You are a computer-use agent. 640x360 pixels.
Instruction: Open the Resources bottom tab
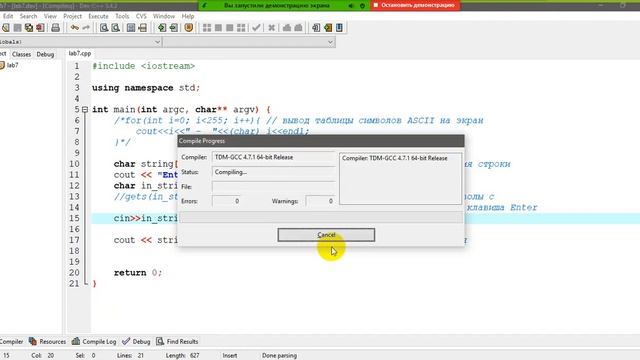click(x=47, y=341)
